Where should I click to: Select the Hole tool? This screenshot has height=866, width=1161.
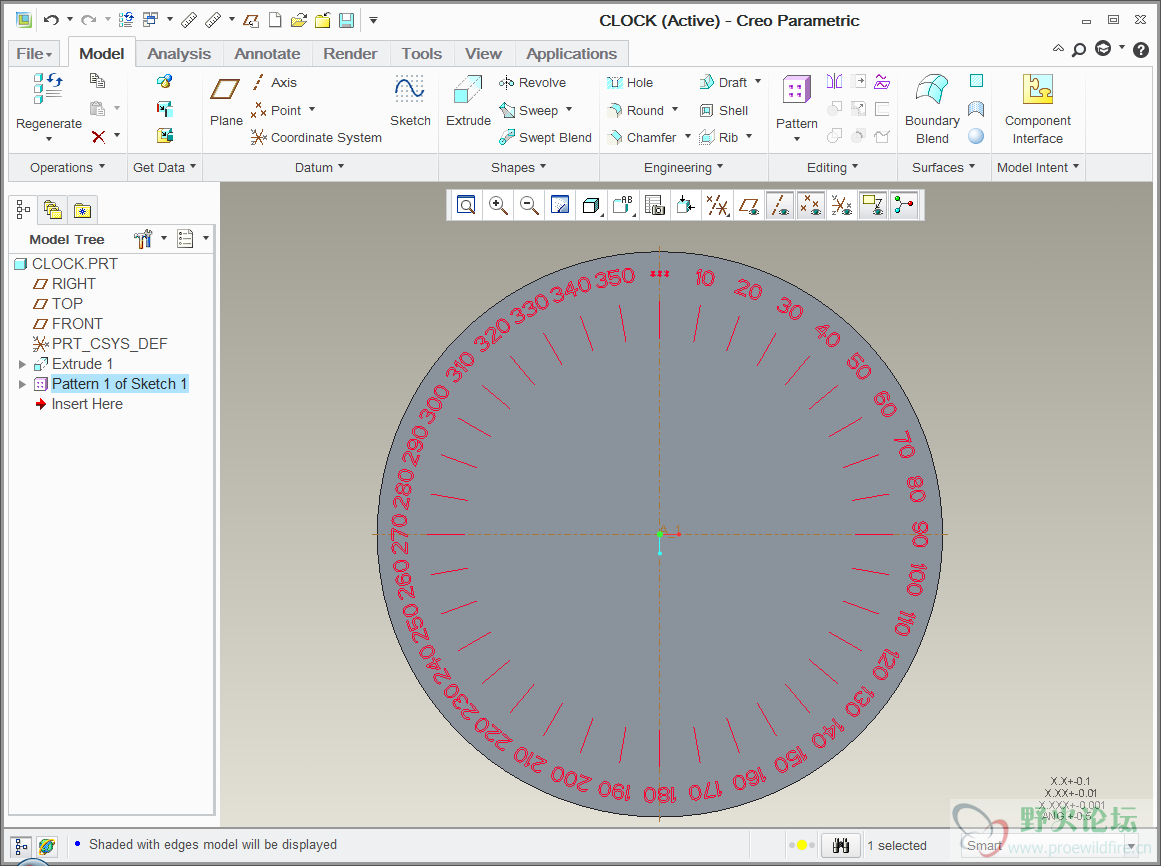click(630, 82)
